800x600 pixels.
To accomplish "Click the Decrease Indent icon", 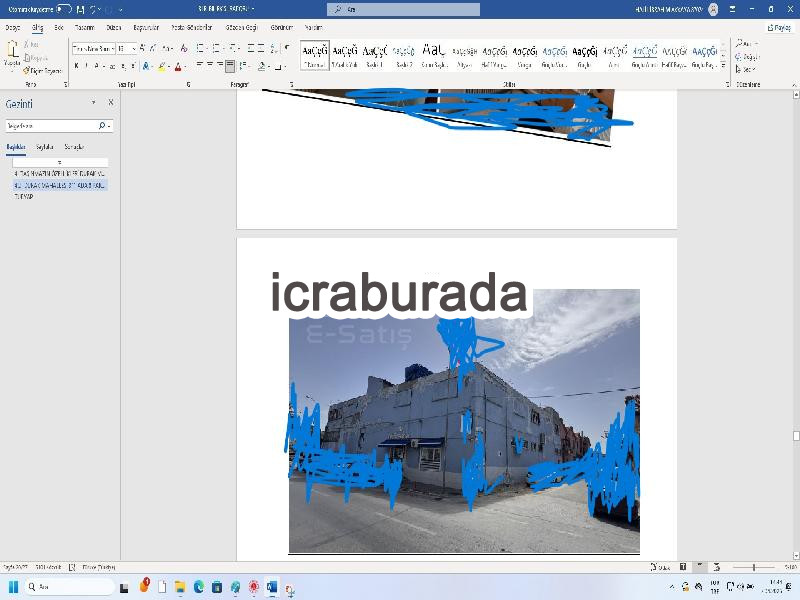I will pos(251,48).
